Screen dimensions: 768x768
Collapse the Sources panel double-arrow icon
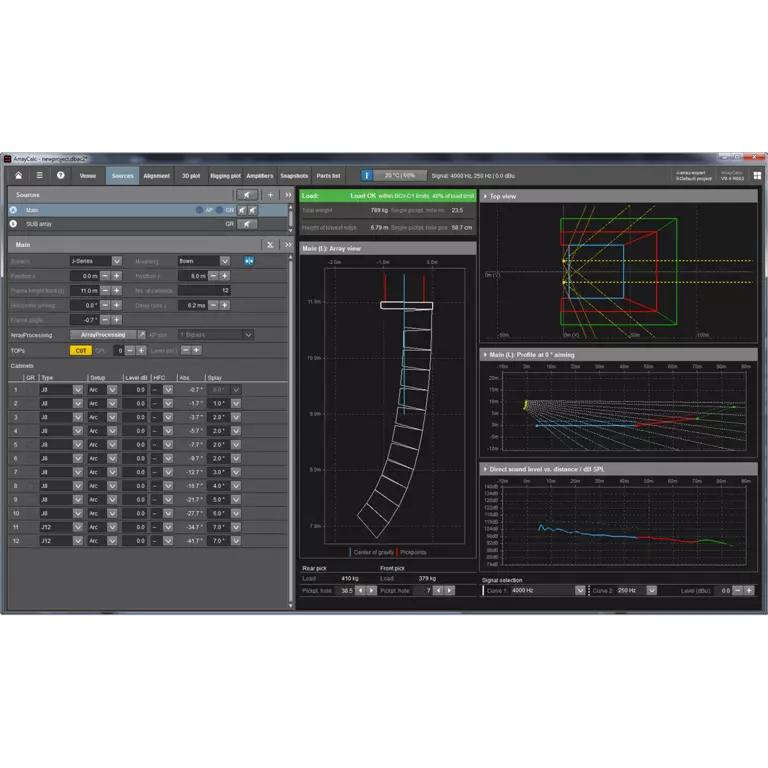pos(288,195)
